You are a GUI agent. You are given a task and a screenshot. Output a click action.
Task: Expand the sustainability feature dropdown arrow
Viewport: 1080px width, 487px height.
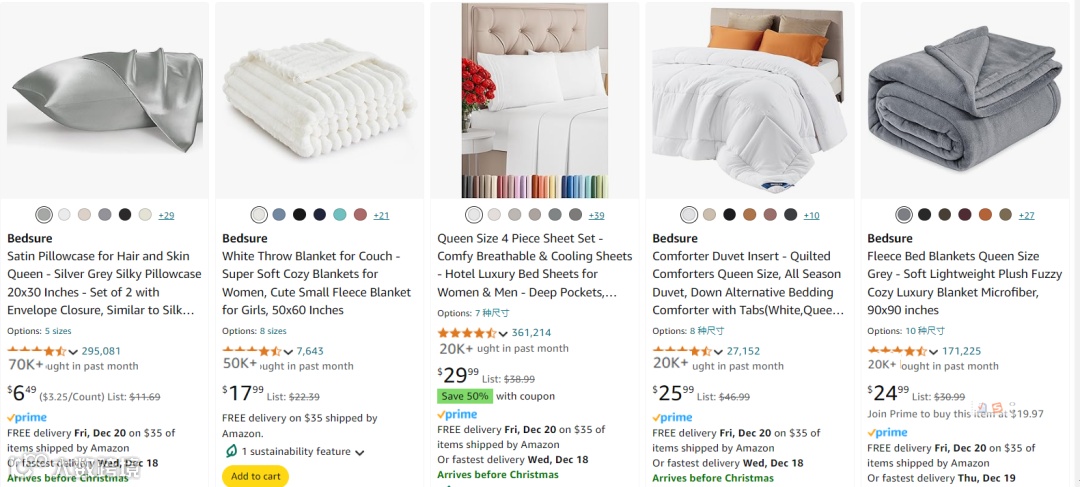point(360,453)
